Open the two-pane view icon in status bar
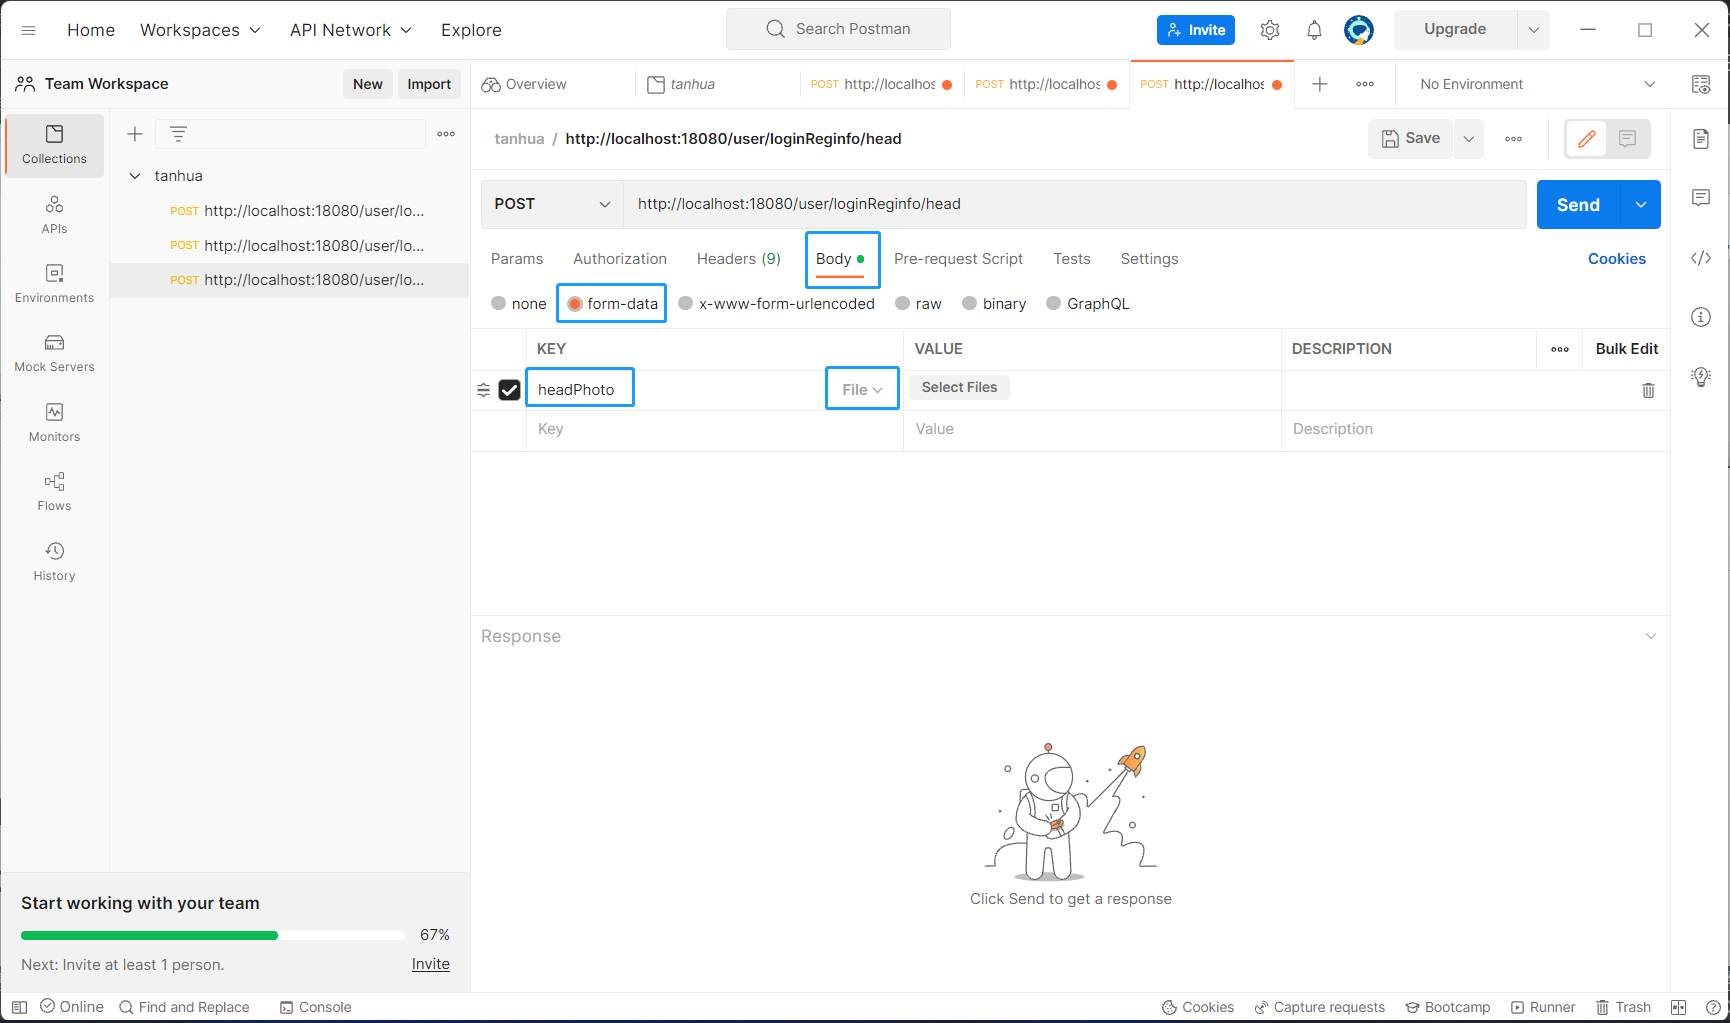Screen dimensions: 1730x1023 tap(1679, 1007)
